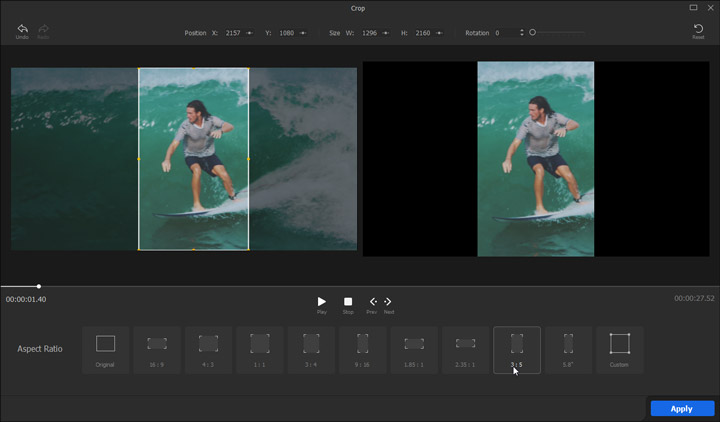
Task: Go to the previous frame
Action: tap(373, 302)
